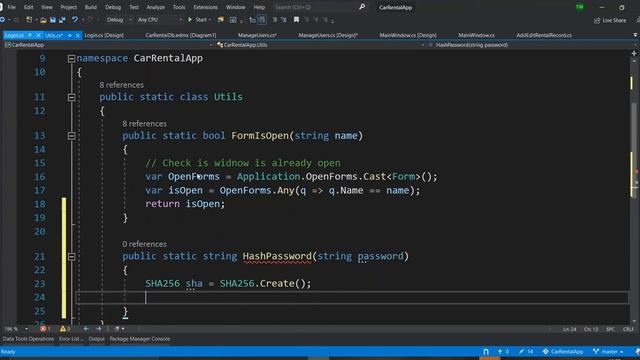640x360 pixels.
Task: Switch to ManageUsers.cs tab
Action: coord(257,36)
